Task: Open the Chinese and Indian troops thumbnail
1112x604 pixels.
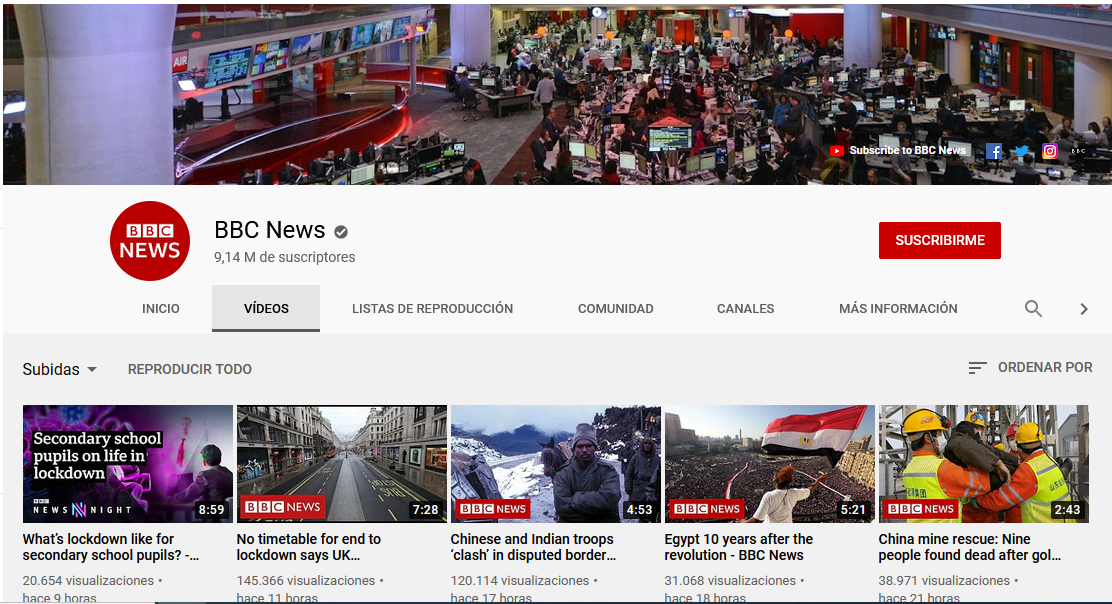Action: [x=556, y=464]
